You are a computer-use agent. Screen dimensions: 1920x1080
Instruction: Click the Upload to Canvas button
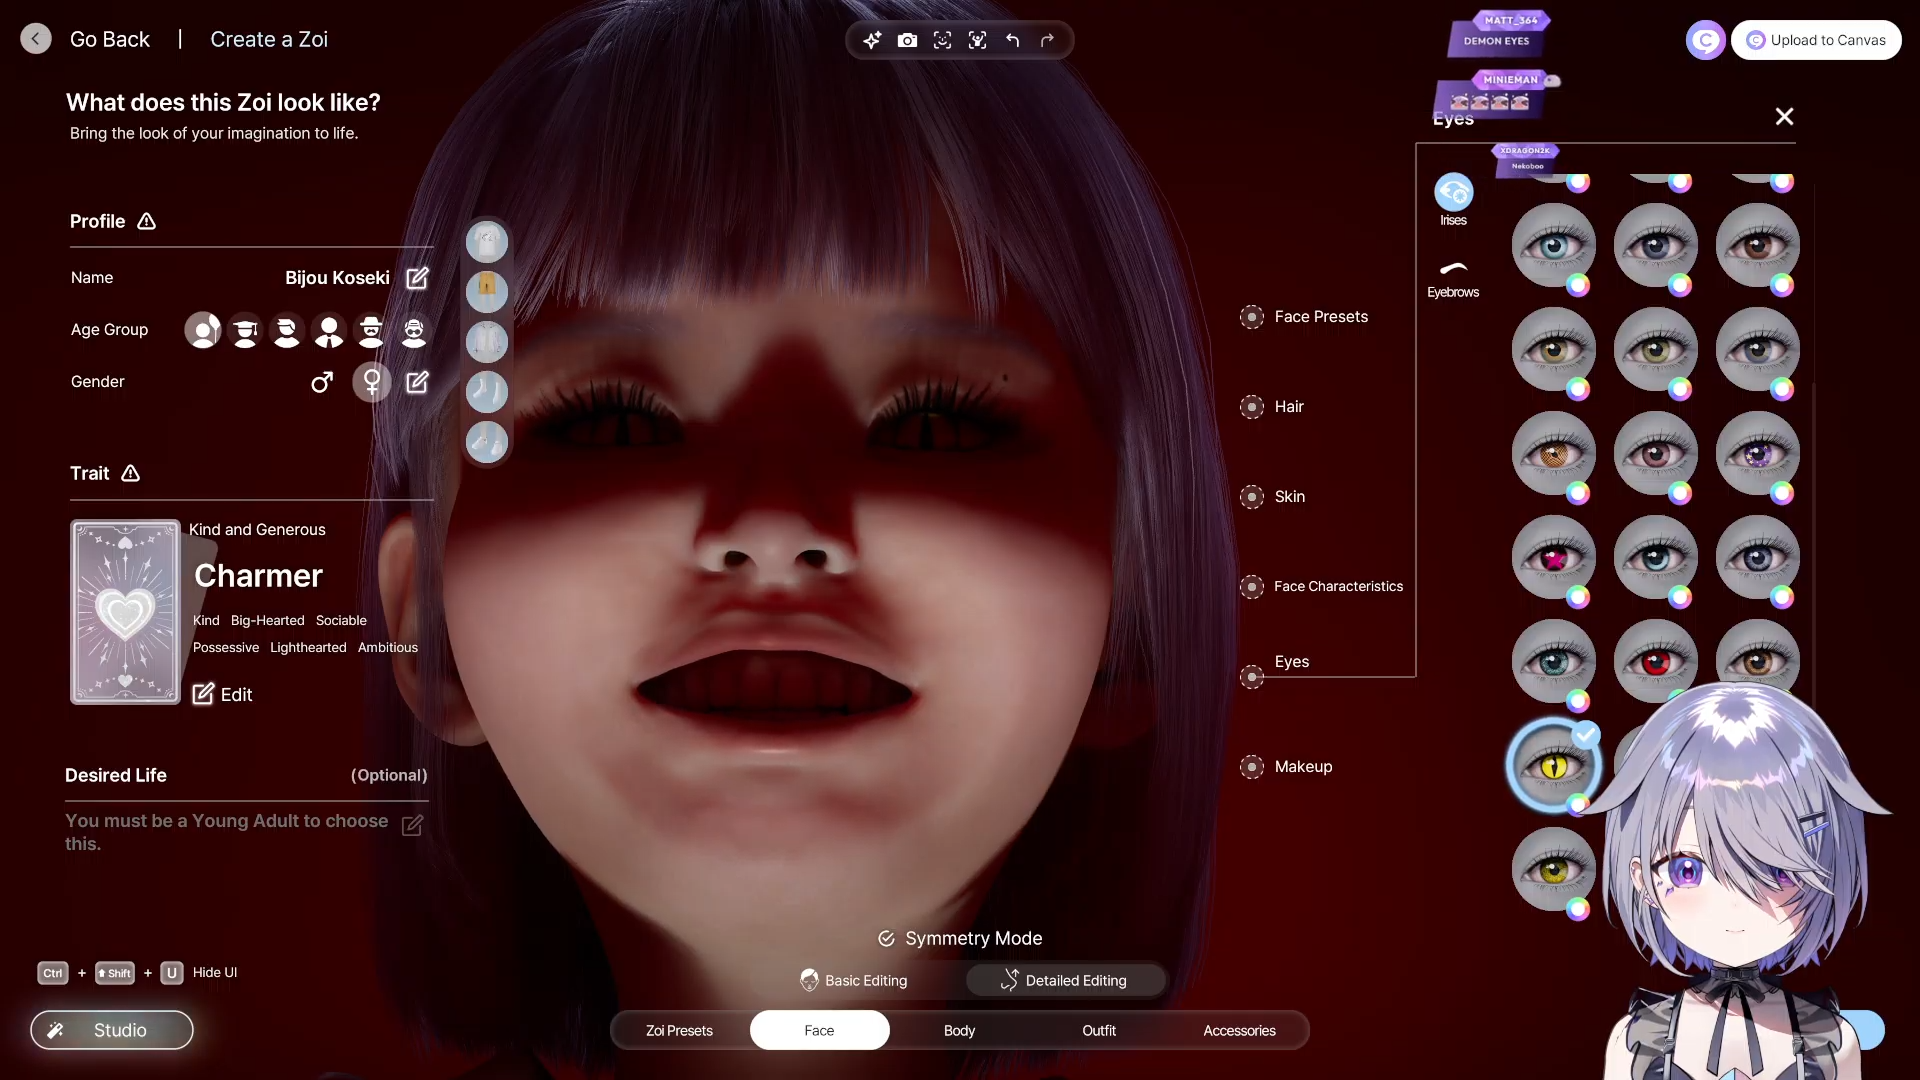[x=1815, y=40]
